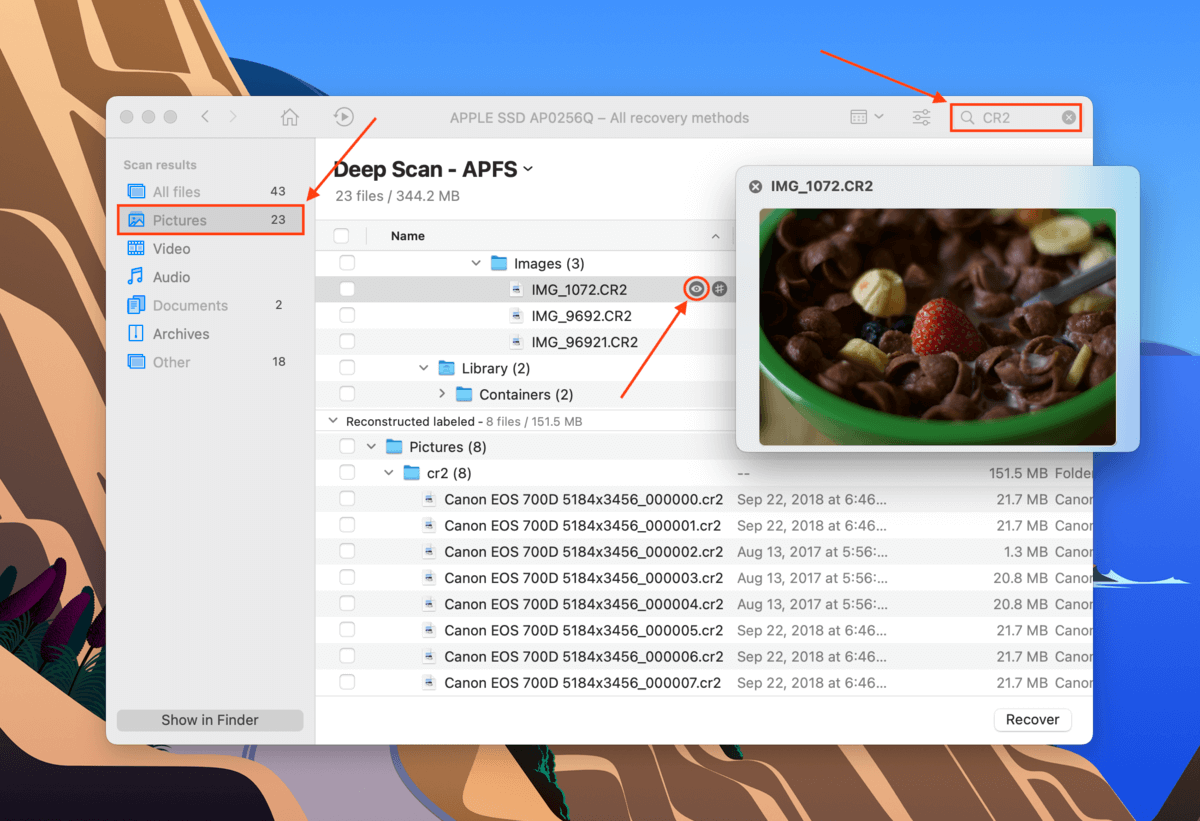Tick the checkbox for IMG_9692.CR2
The height and width of the screenshot is (821, 1200).
click(346, 315)
